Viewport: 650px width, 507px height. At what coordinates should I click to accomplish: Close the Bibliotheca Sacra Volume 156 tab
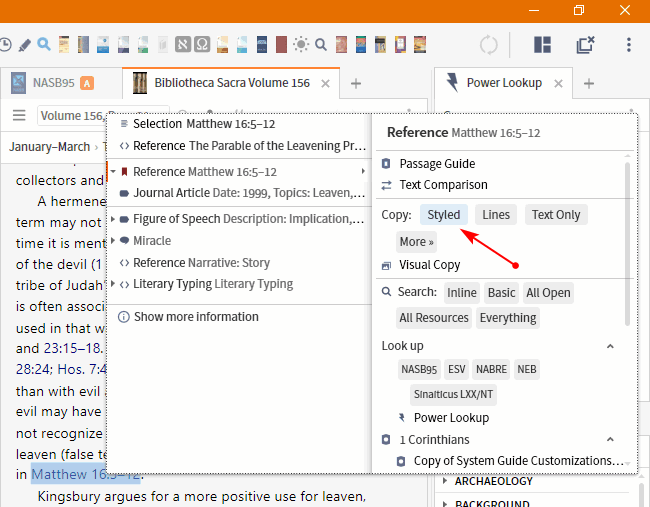(x=325, y=84)
